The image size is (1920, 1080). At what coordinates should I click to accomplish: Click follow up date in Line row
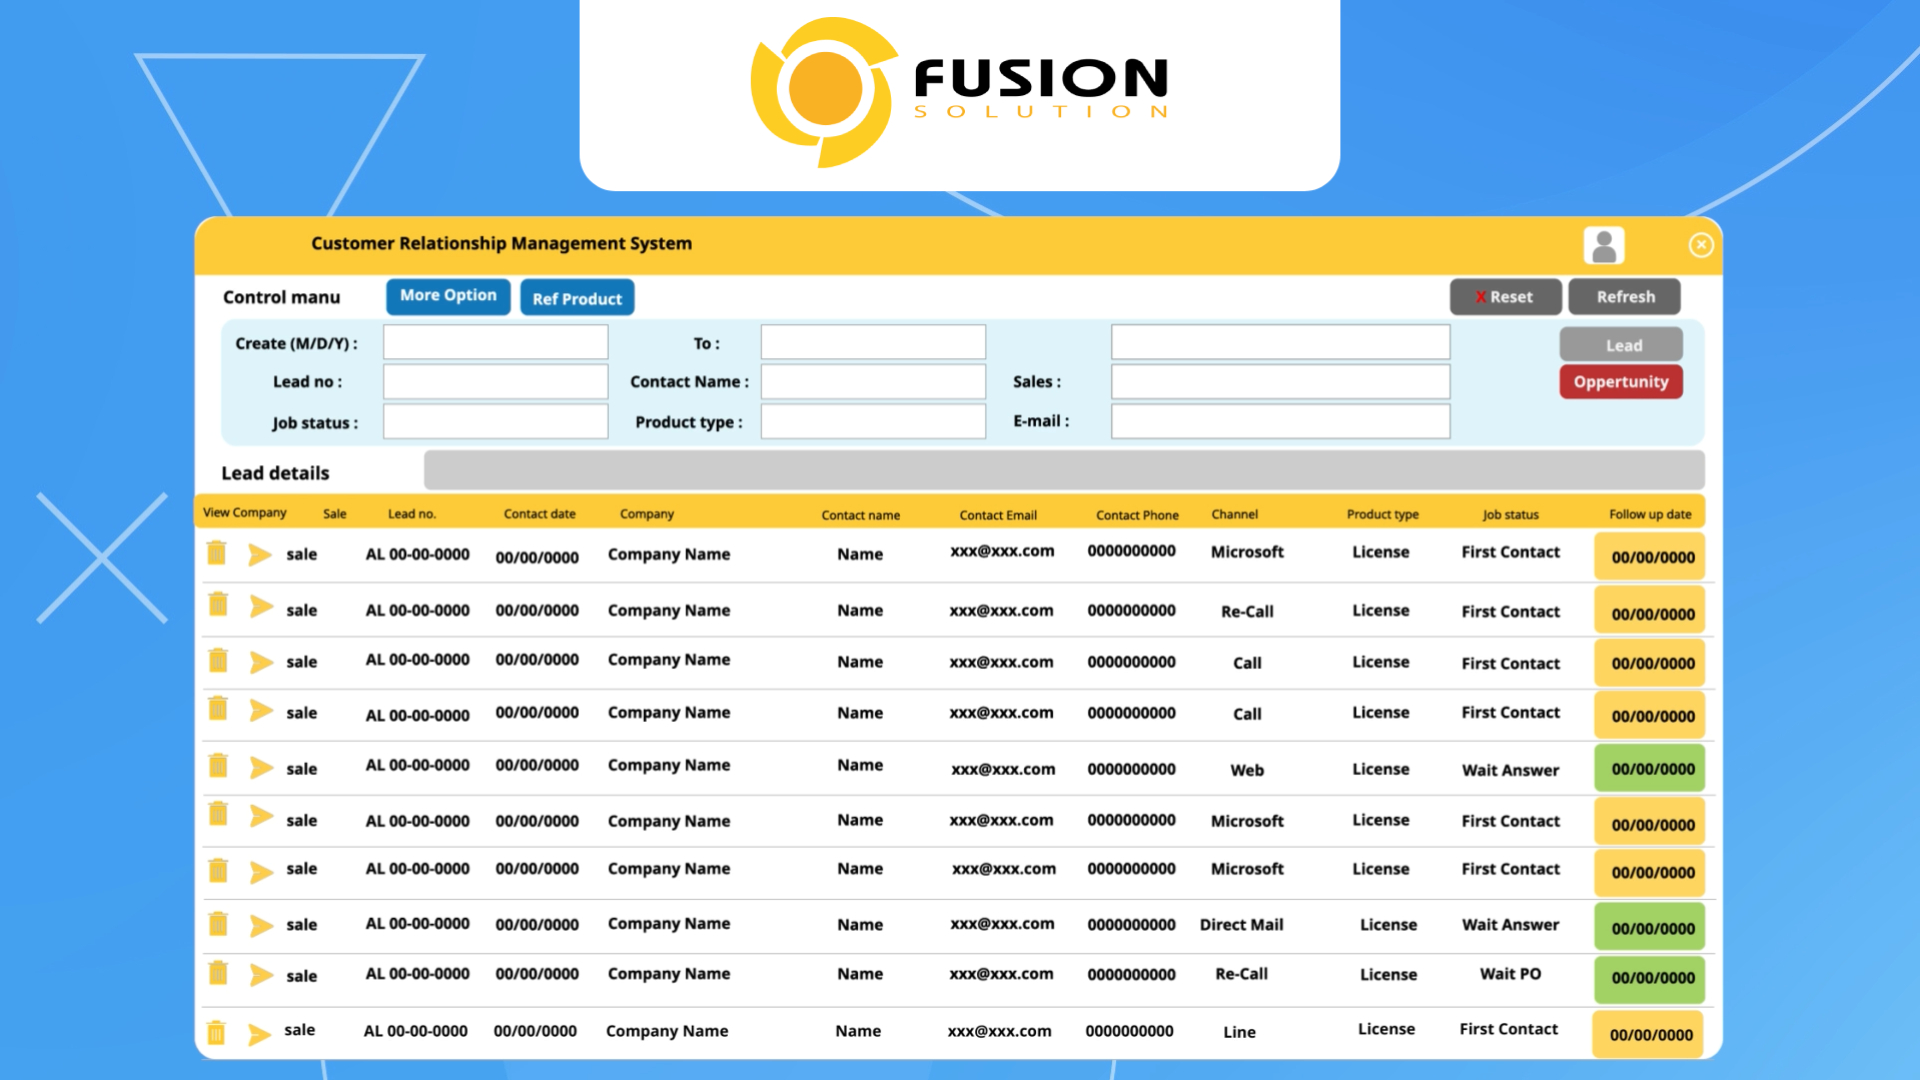[x=1647, y=1035]
